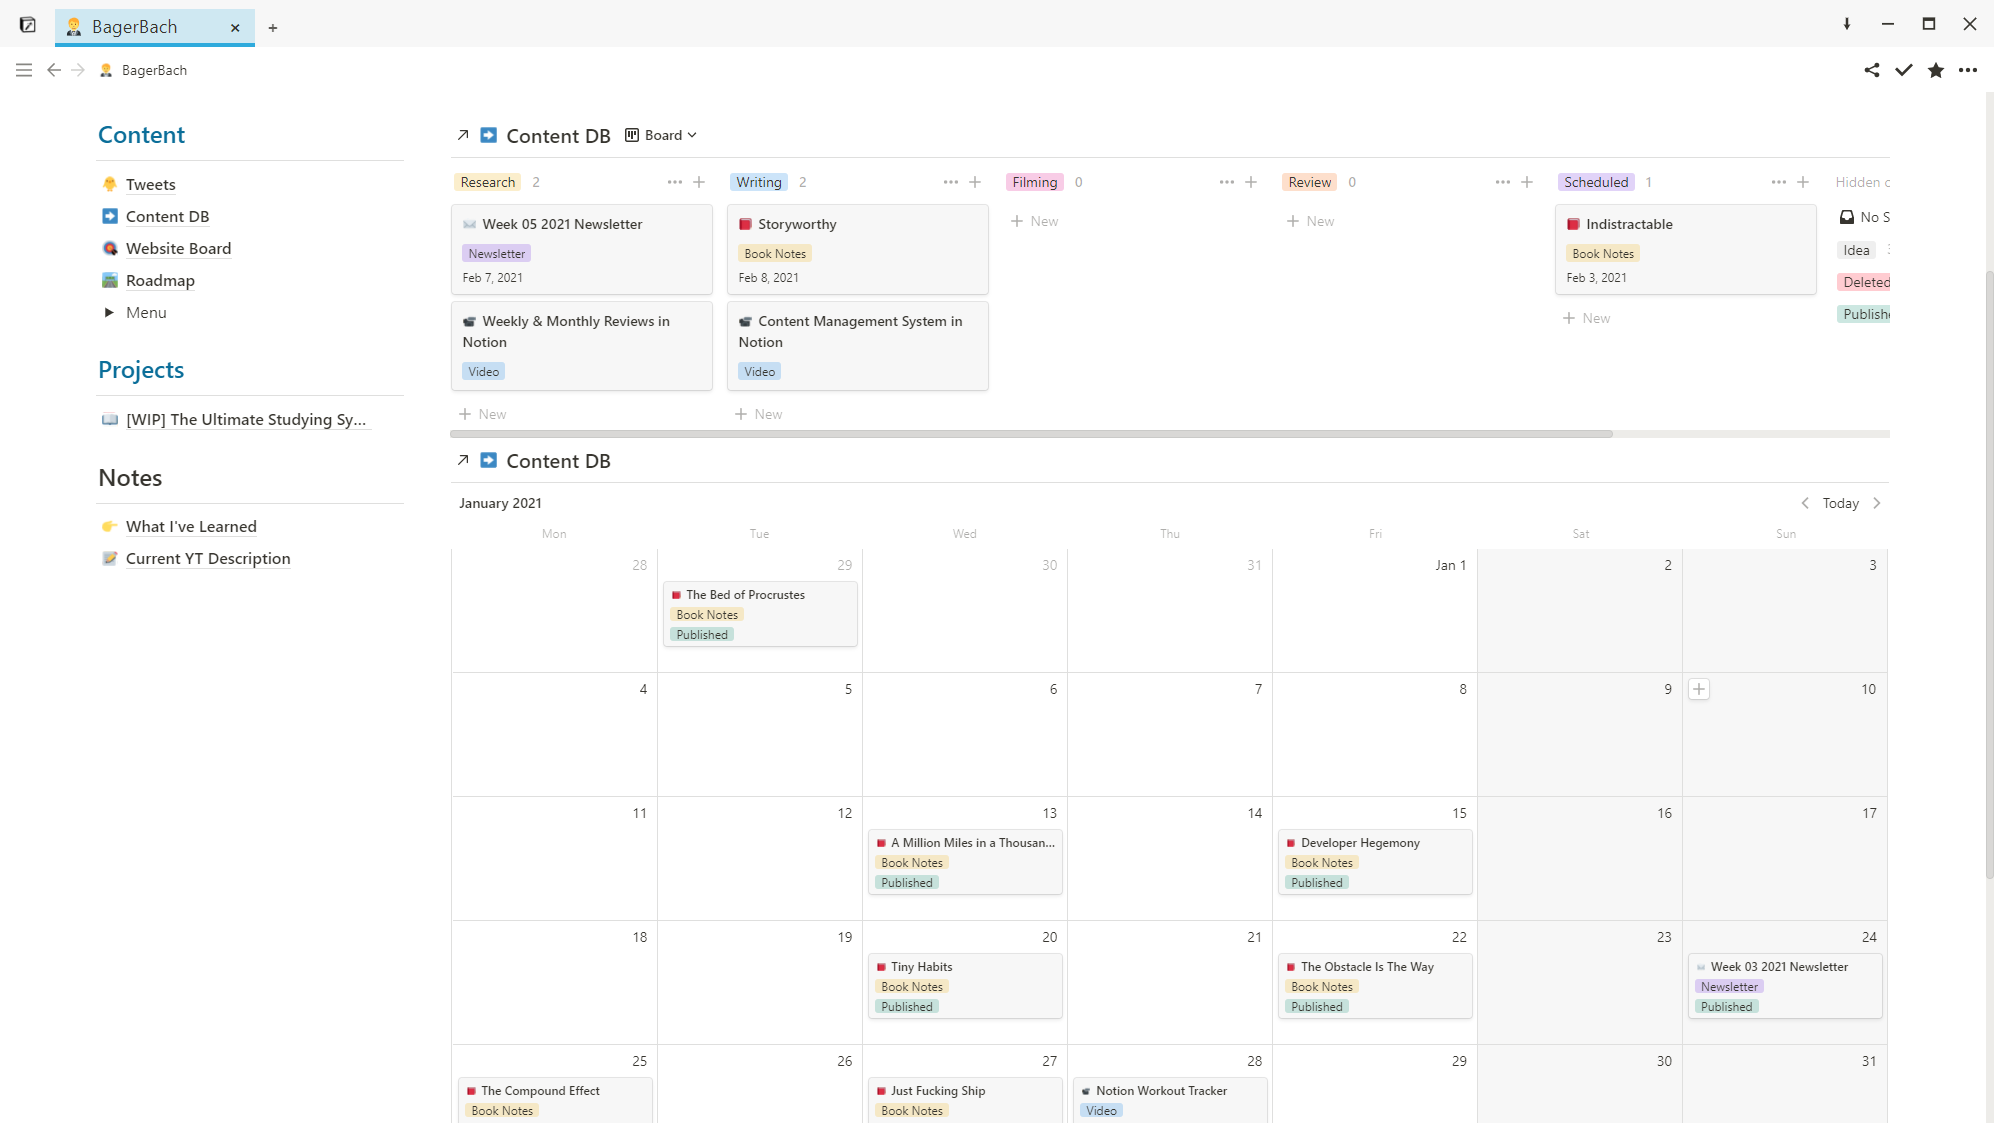Open WIP Ultimate Studying System page
1994x1123 pixels.
(246, 420)
